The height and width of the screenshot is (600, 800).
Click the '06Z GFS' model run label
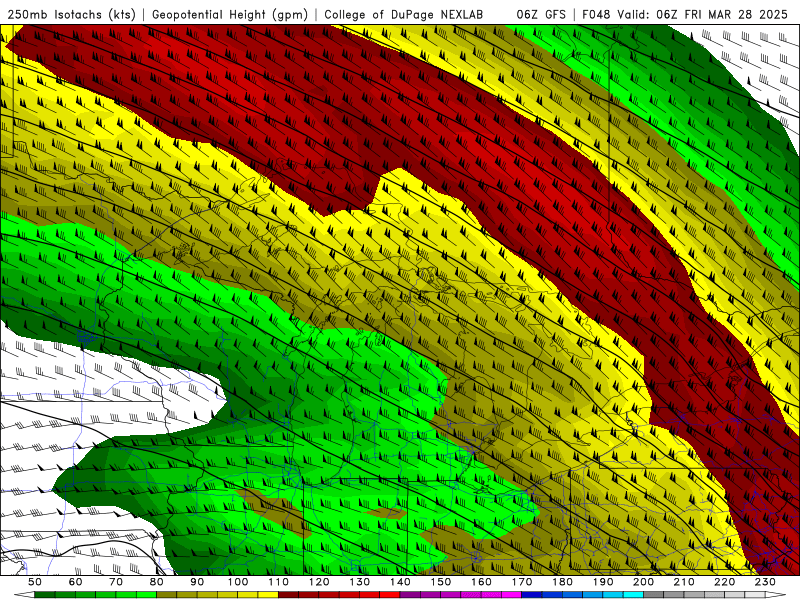click(x=541, y=15)
